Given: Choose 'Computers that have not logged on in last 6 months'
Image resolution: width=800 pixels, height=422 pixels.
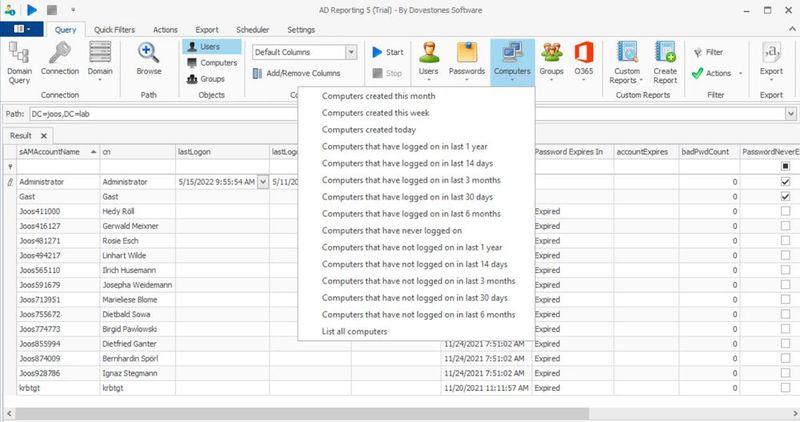Looking at the screenshot, I should click(x=416, y=315).
